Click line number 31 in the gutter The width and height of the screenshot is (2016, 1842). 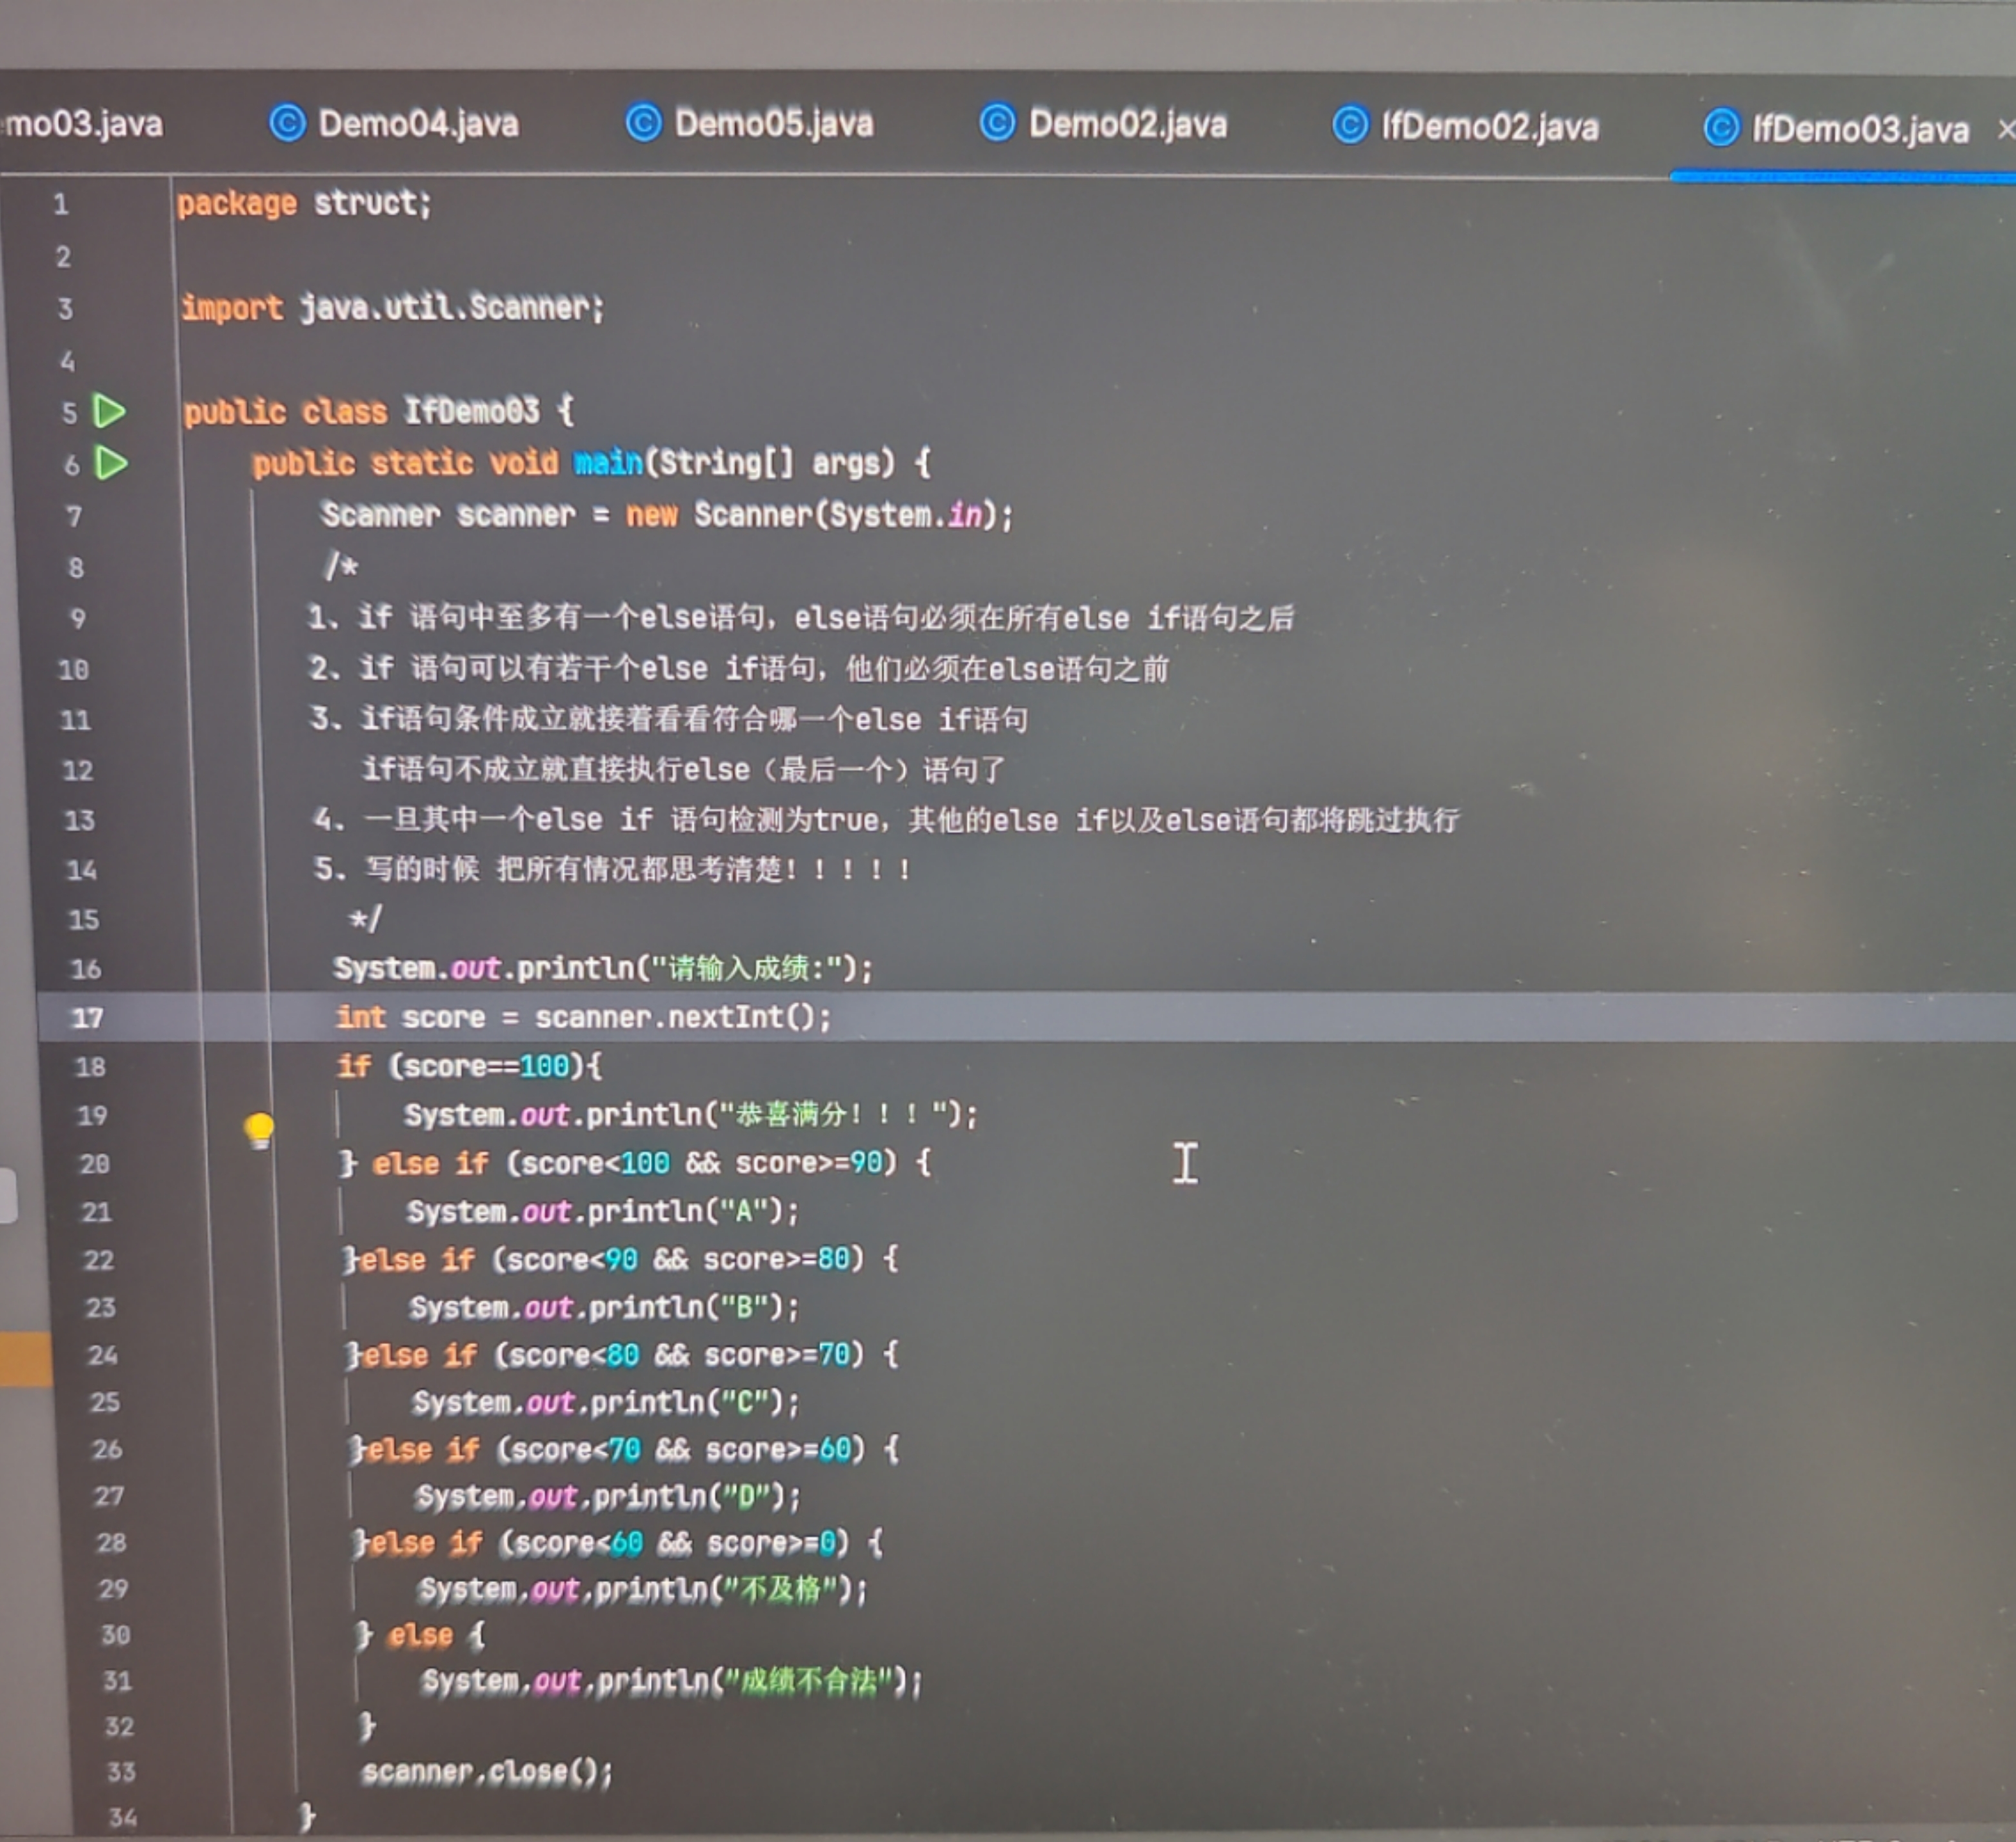pyautogui.click(x=117, y=1681)
